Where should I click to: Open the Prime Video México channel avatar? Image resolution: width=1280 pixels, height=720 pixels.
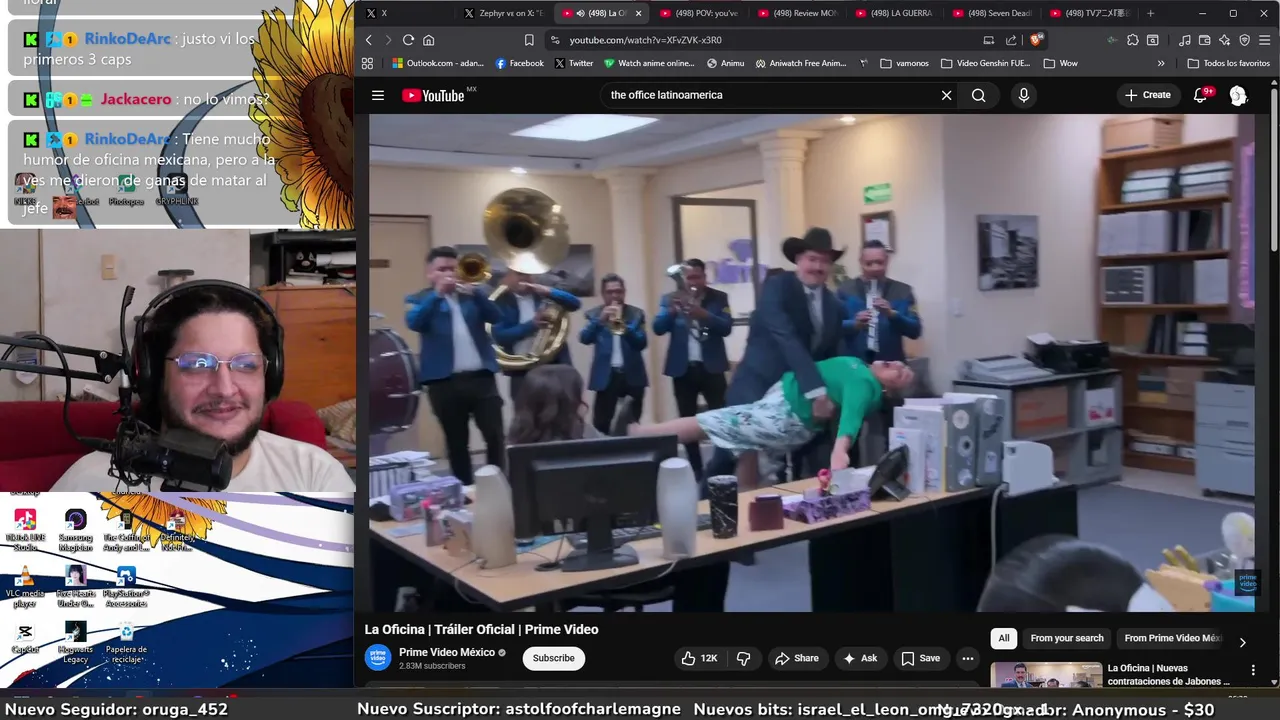pyautogui.click(x=378, y=657)
